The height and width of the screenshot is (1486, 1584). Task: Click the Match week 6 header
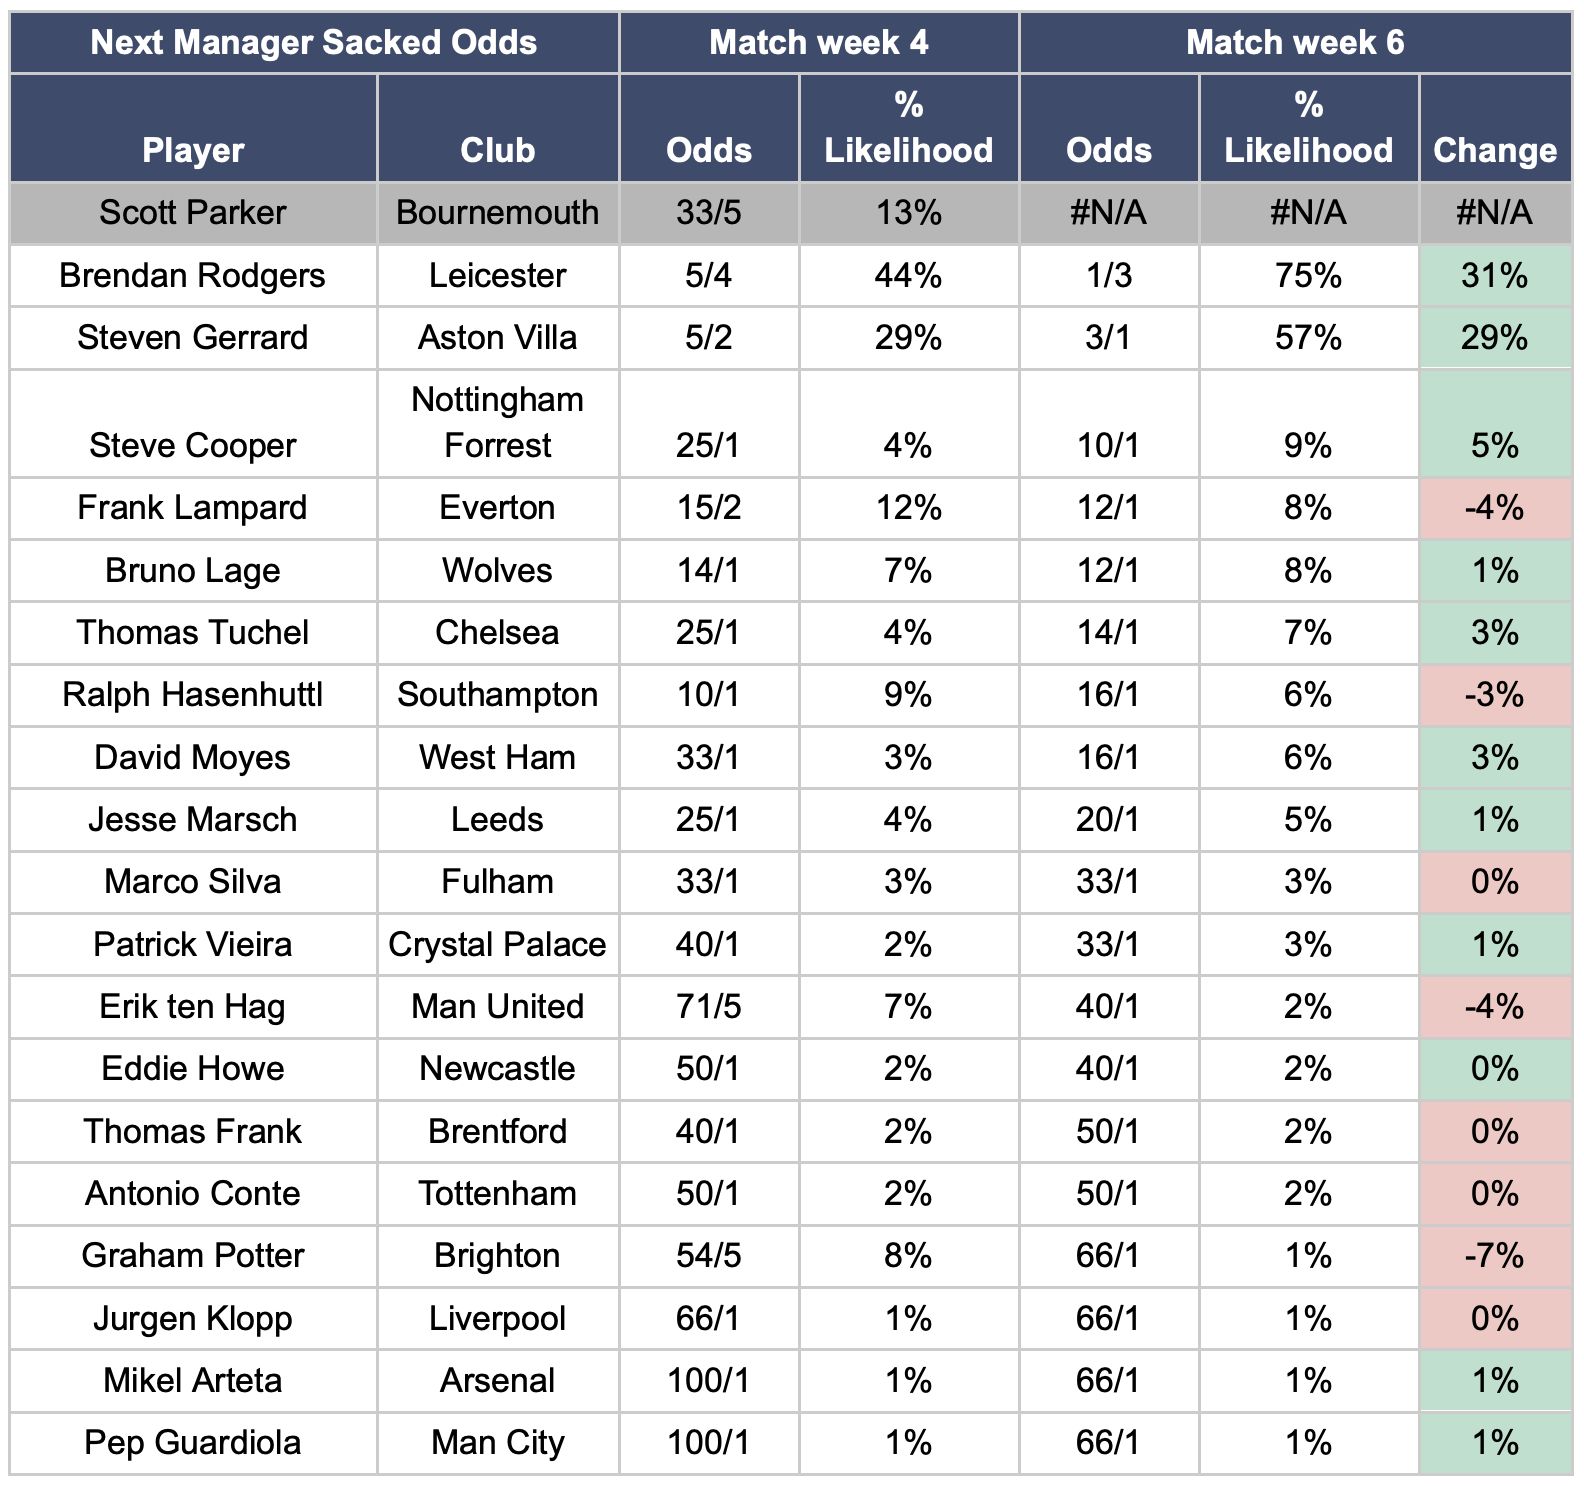point(1294,43)
